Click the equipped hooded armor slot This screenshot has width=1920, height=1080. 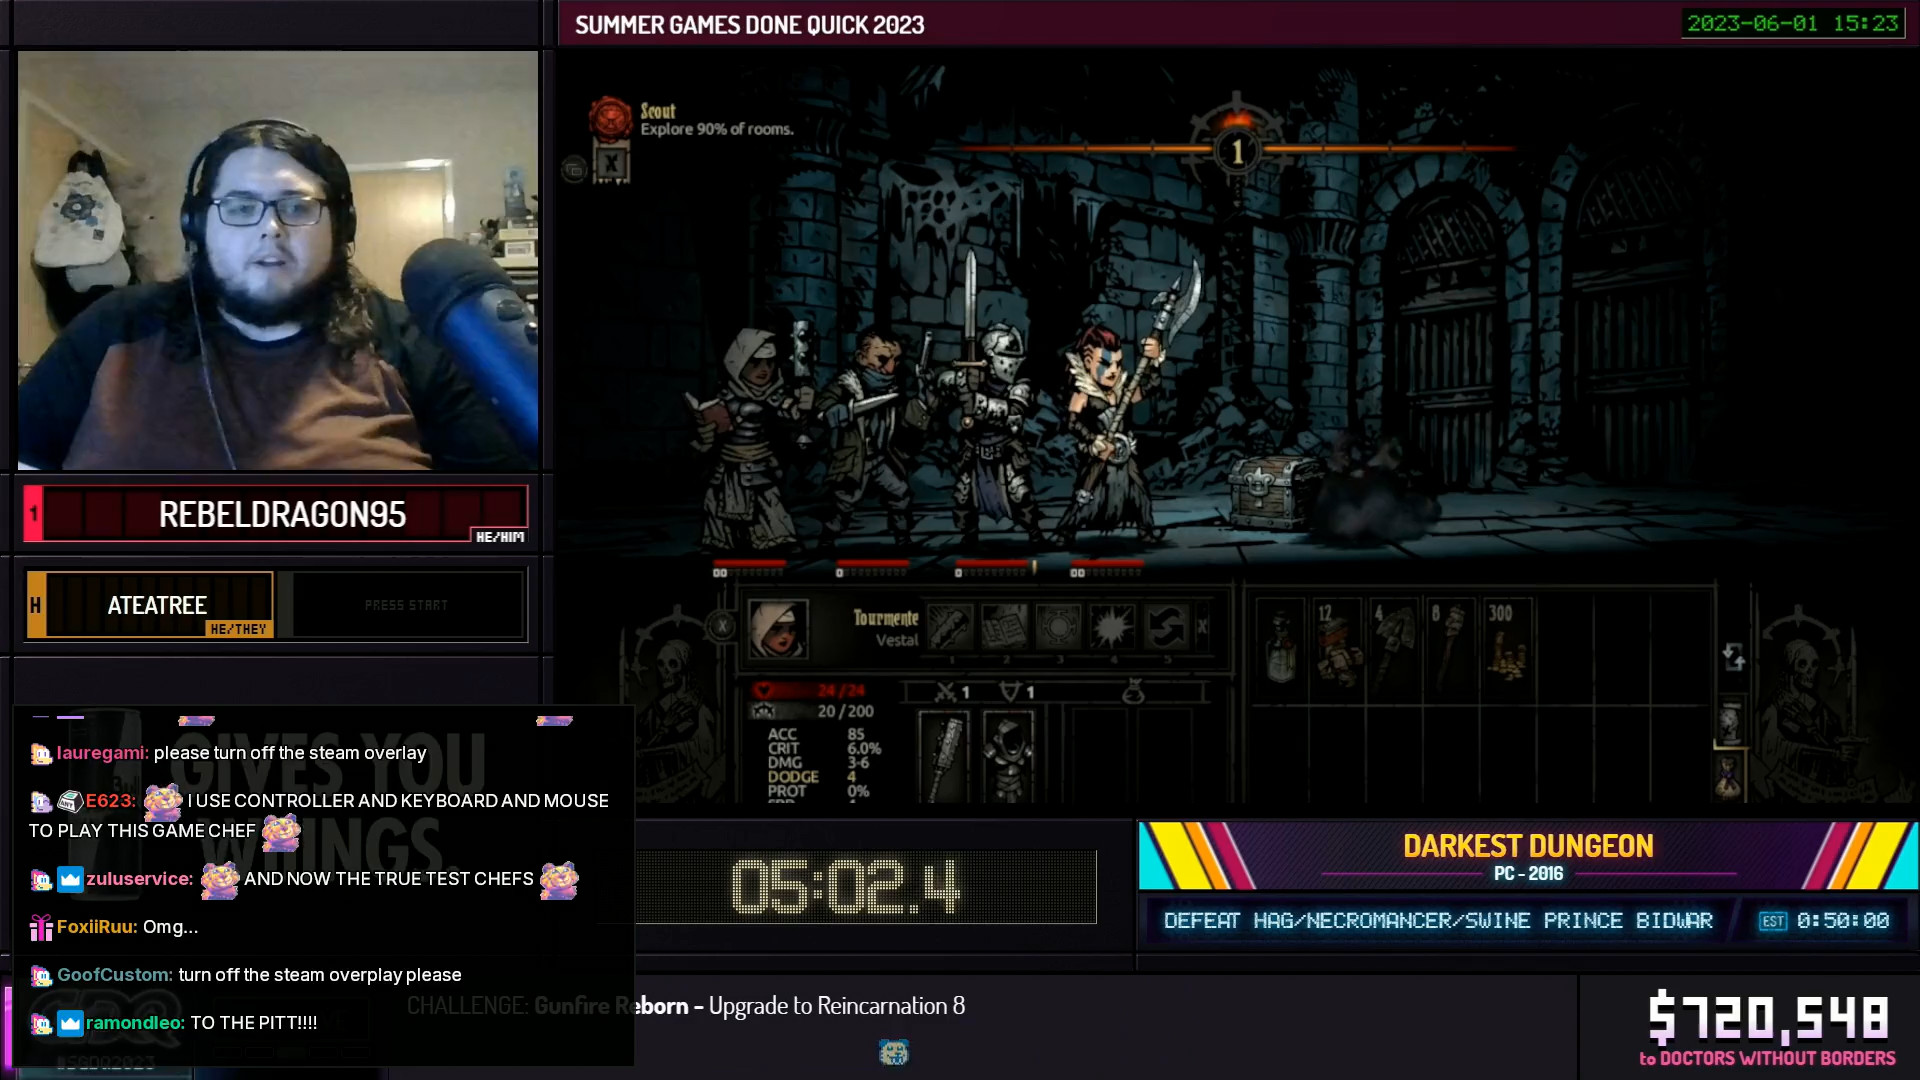1007,756
